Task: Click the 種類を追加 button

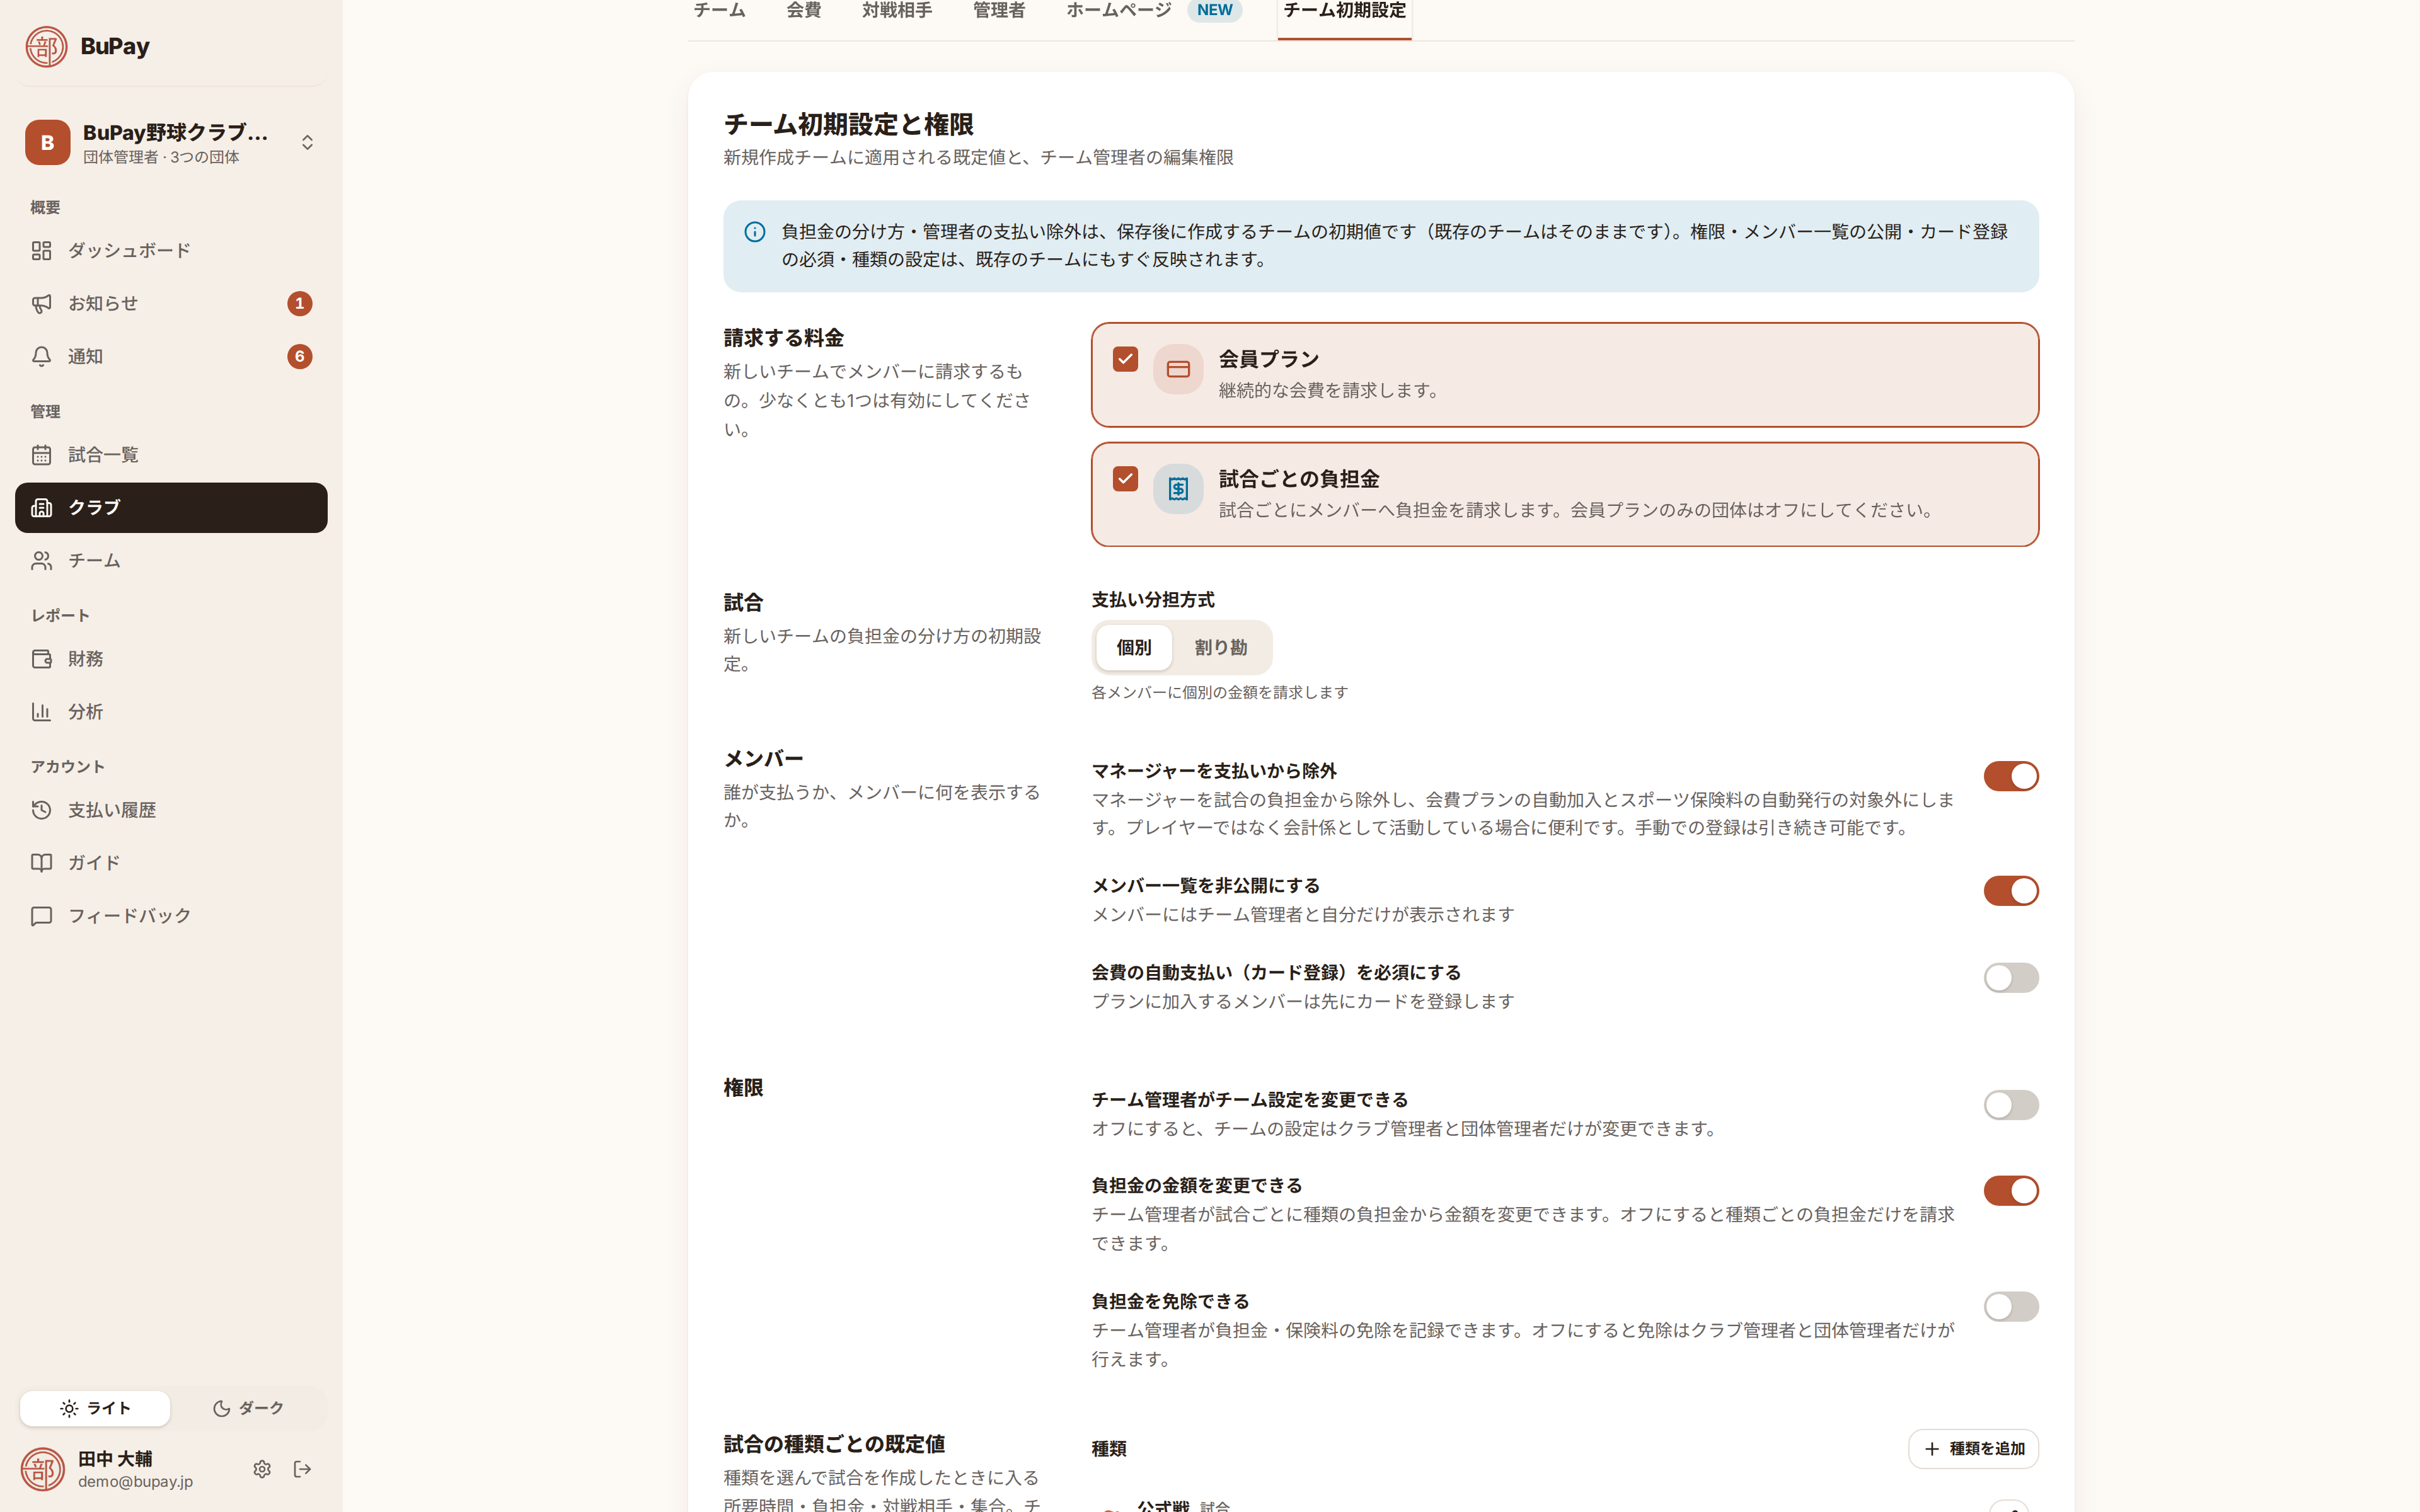Action: pyautogui.click(x=1973, y=1449)
